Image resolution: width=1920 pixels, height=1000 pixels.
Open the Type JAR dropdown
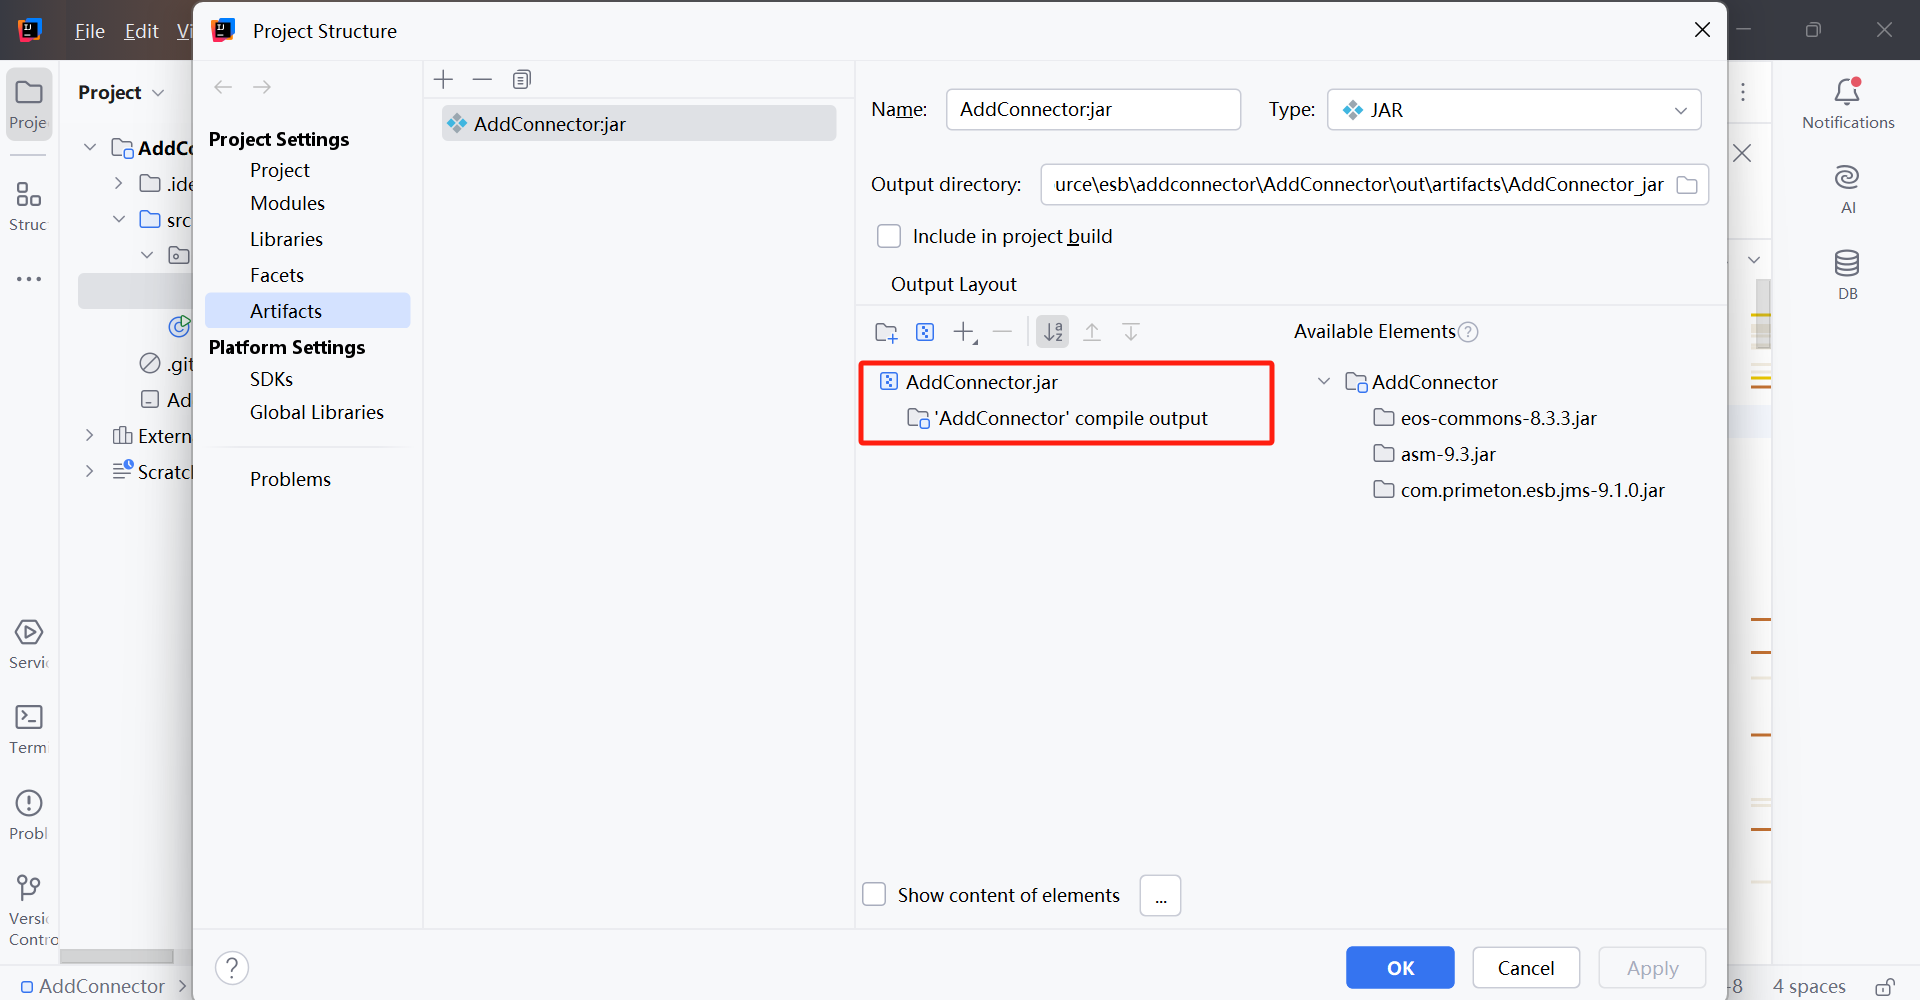pos(1513,110)
